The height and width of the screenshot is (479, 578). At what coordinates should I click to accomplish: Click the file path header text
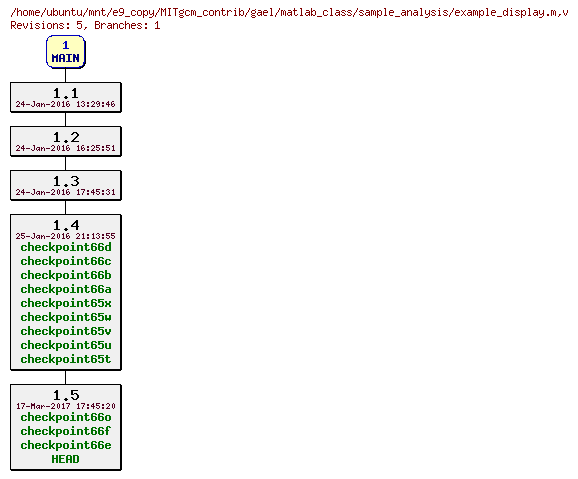click(x=289, y=13)
